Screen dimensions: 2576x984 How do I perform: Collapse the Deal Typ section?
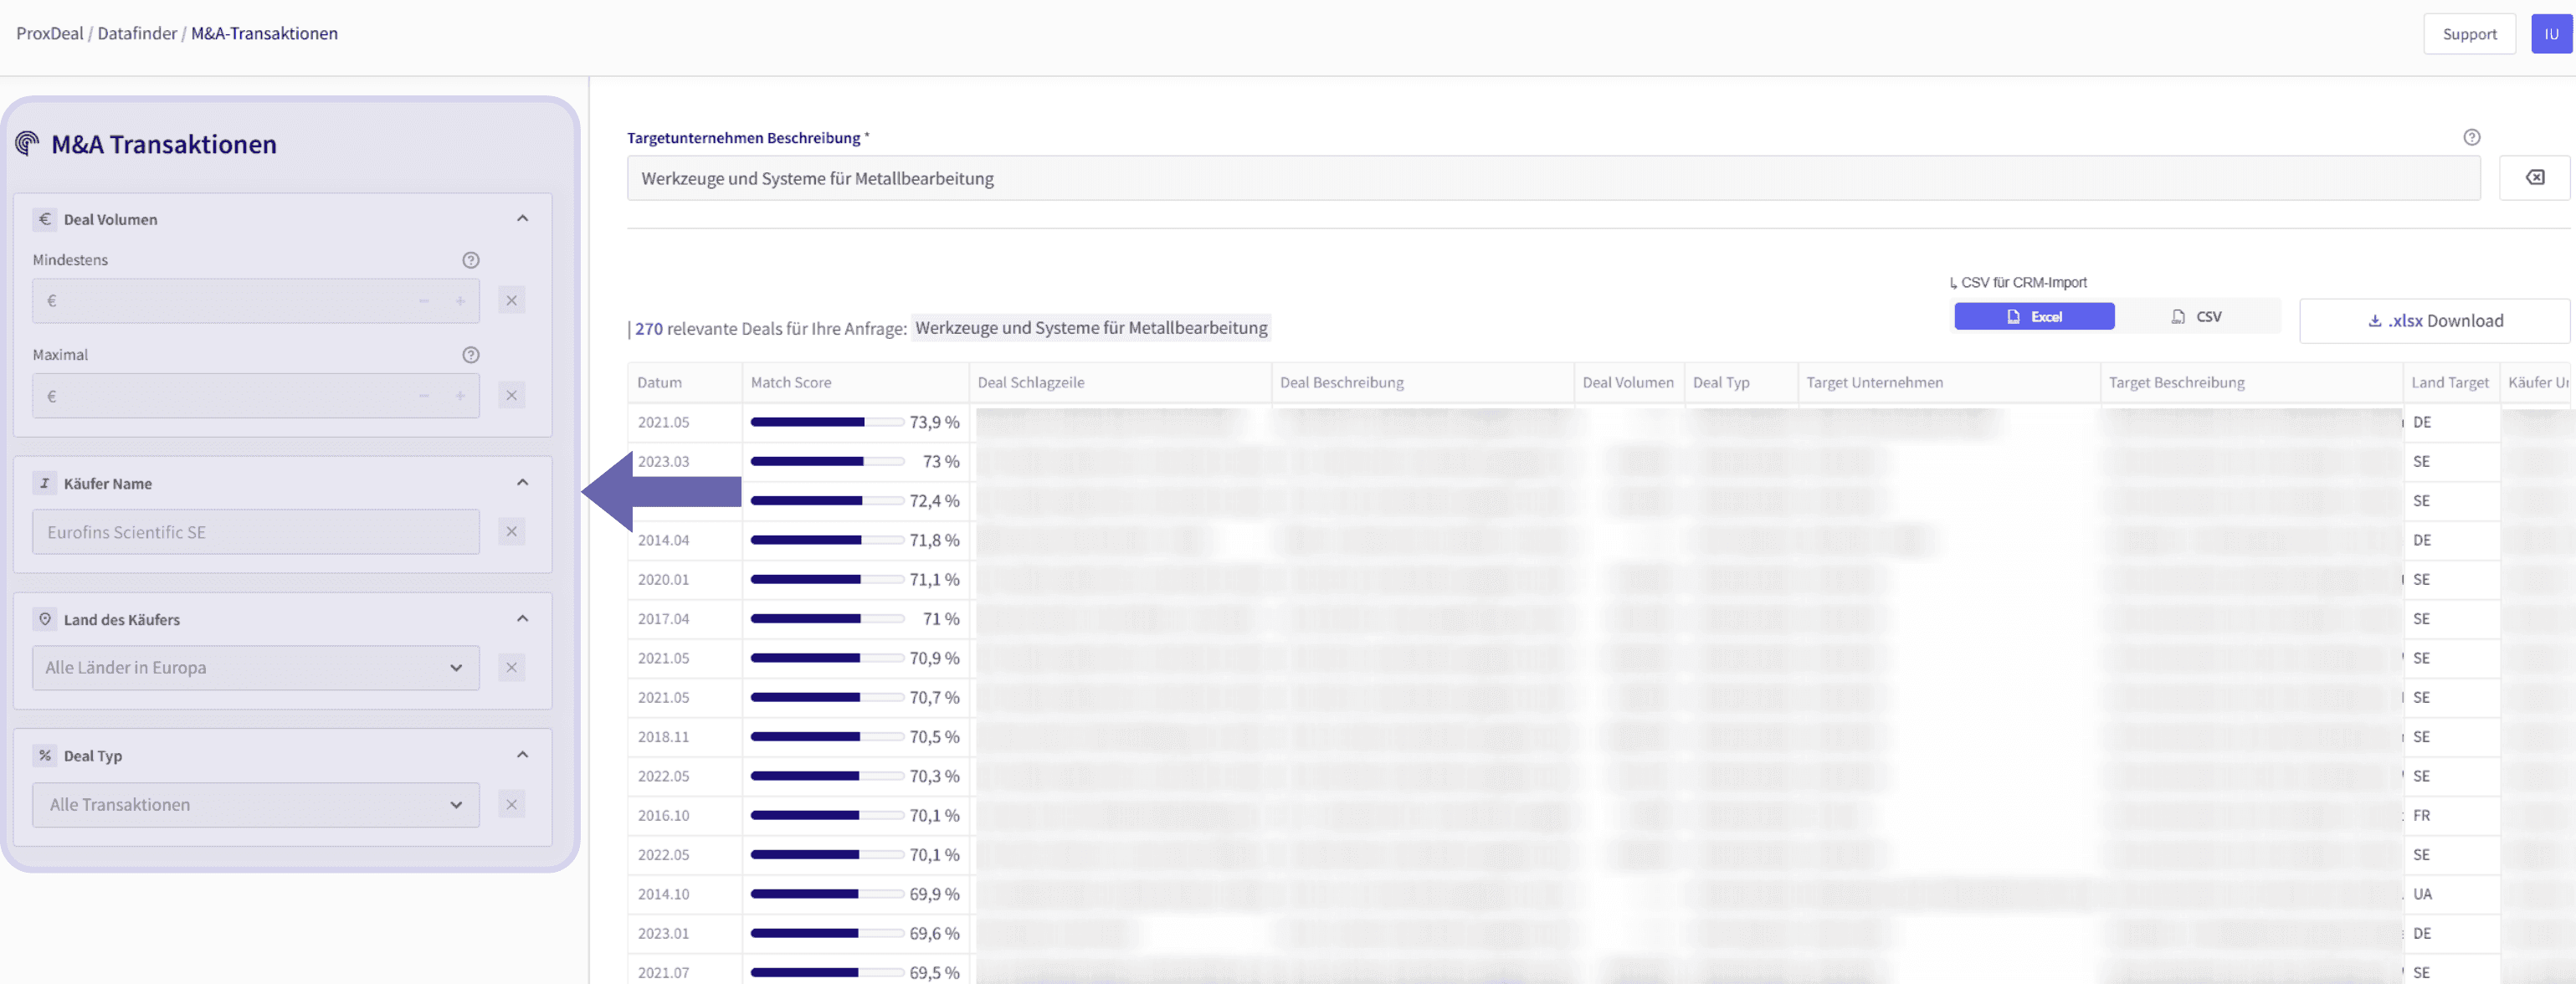(522, 754)
